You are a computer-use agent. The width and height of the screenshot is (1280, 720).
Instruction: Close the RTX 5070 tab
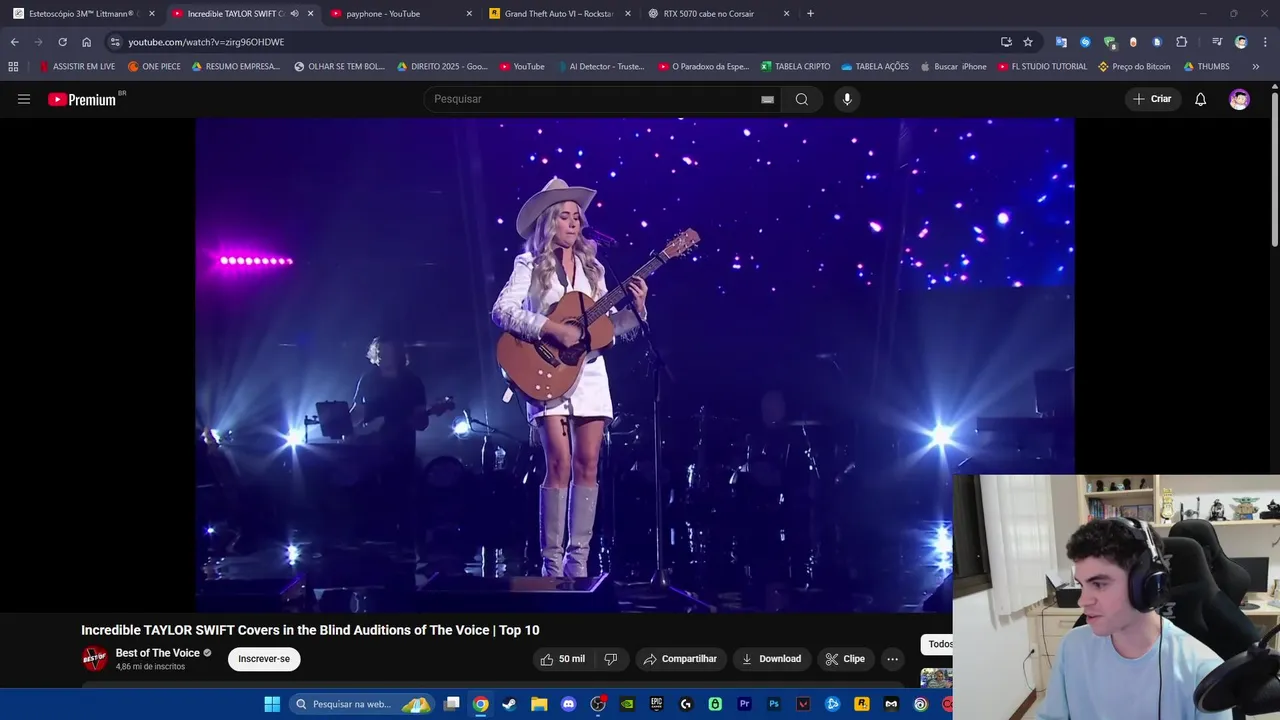click(x=786, y=14)
